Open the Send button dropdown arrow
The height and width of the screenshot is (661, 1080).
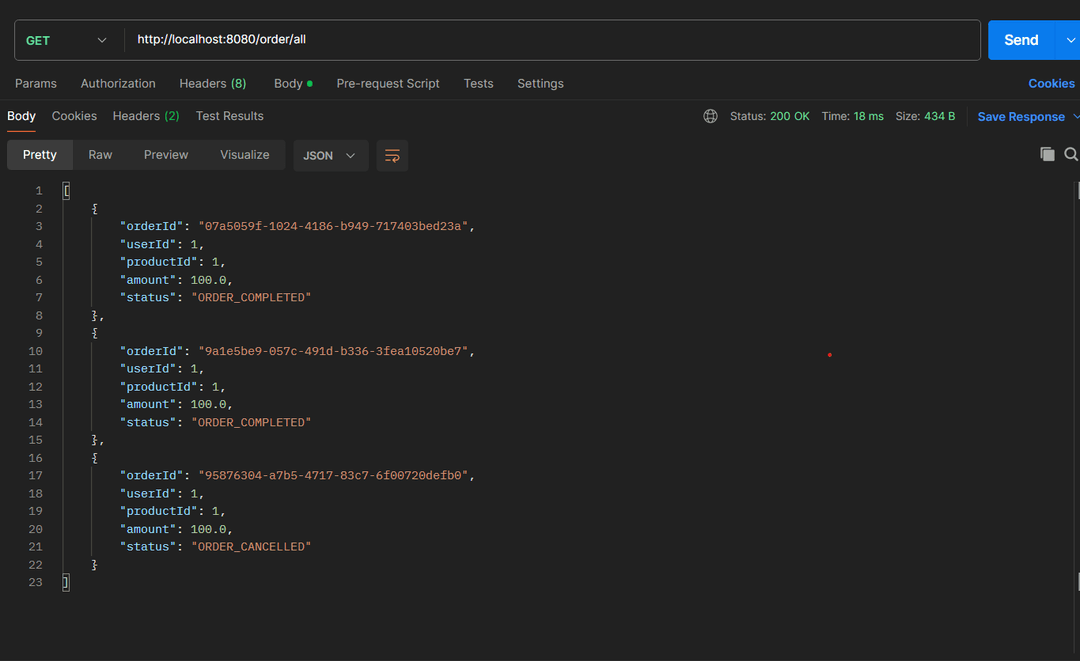click(x=1071, y=40)
